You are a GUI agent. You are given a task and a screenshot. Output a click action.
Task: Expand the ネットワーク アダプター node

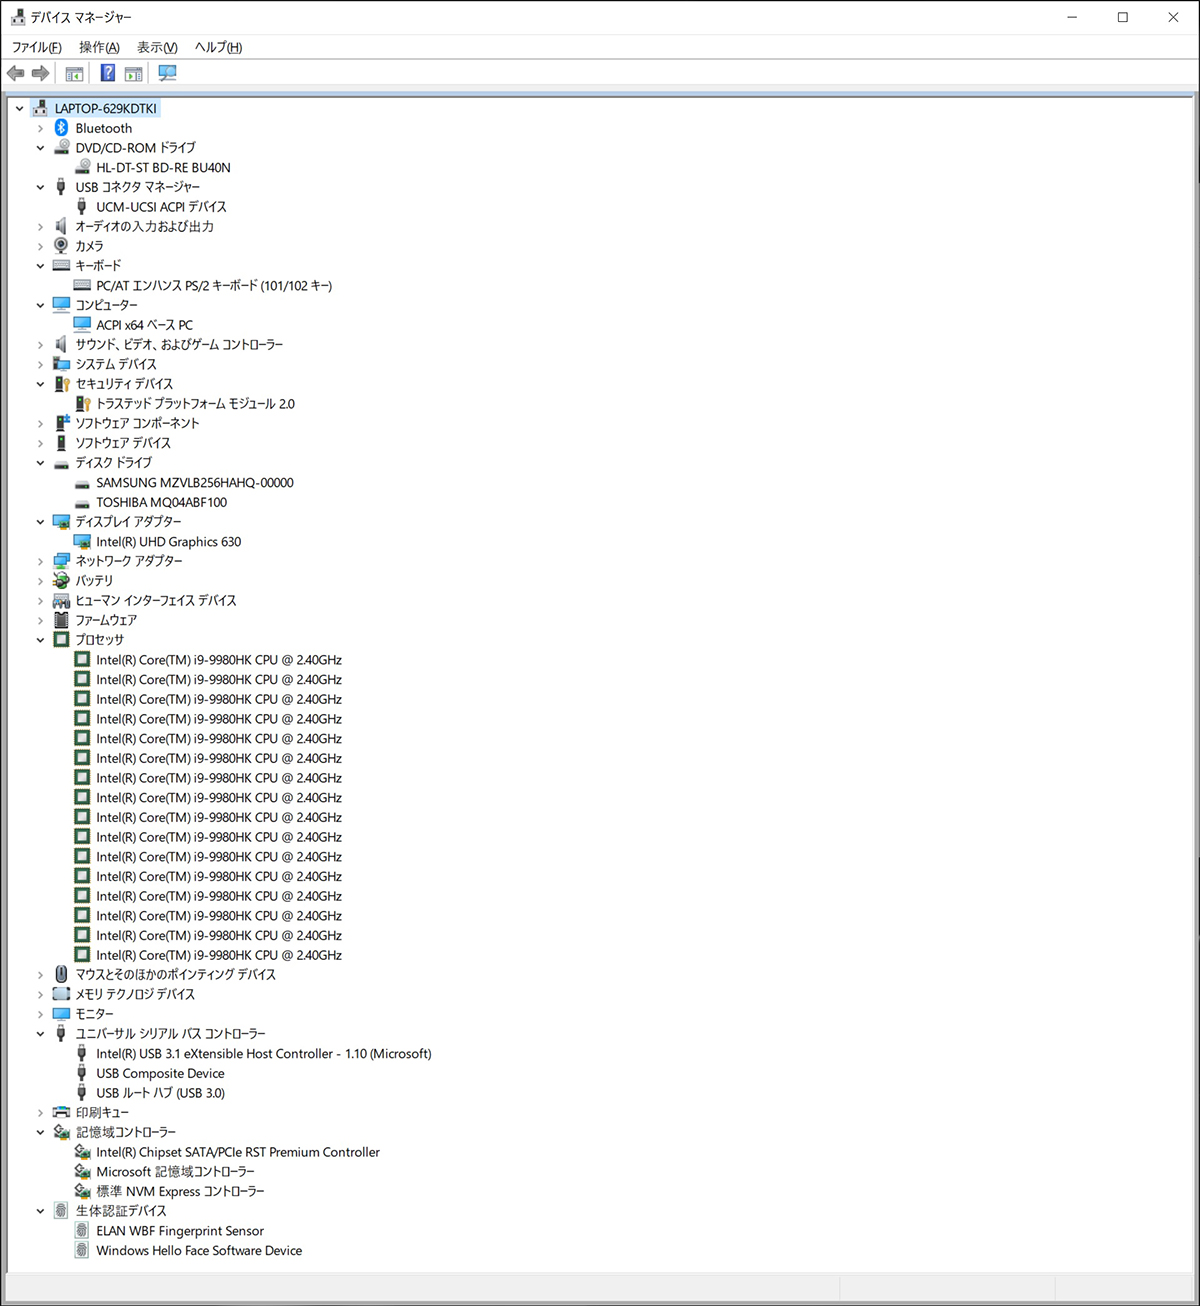pyautogui.click(x=40, y=561)
